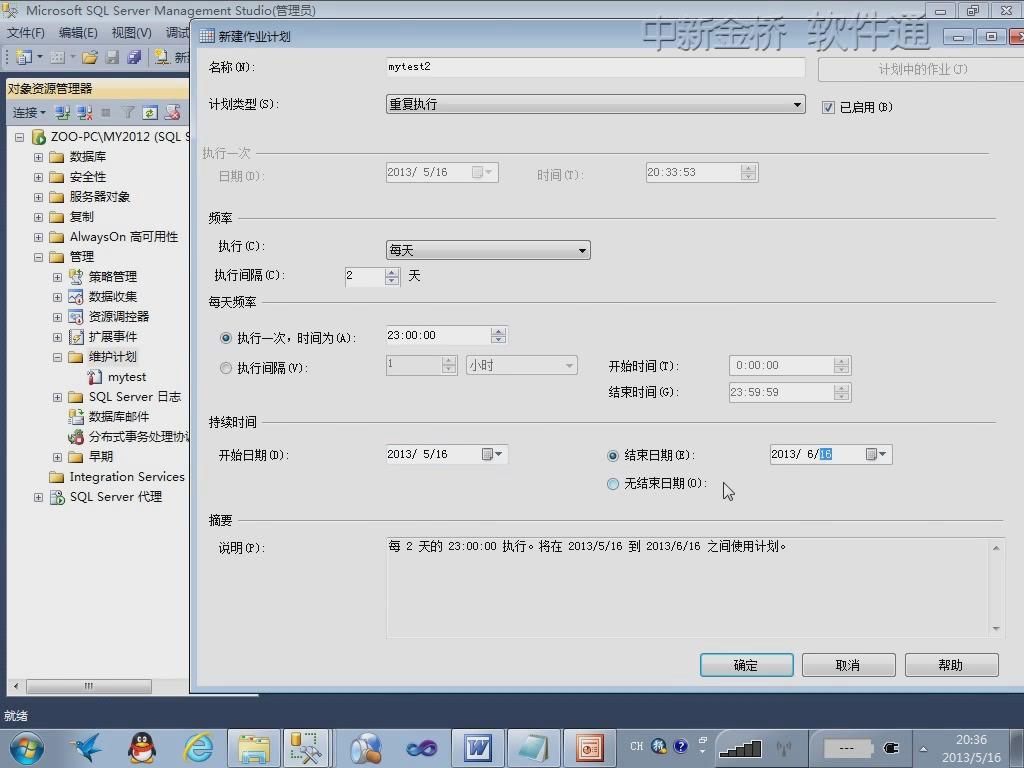Click the 说明 description summary text box

pyautogui.click(x=688, y=587)
